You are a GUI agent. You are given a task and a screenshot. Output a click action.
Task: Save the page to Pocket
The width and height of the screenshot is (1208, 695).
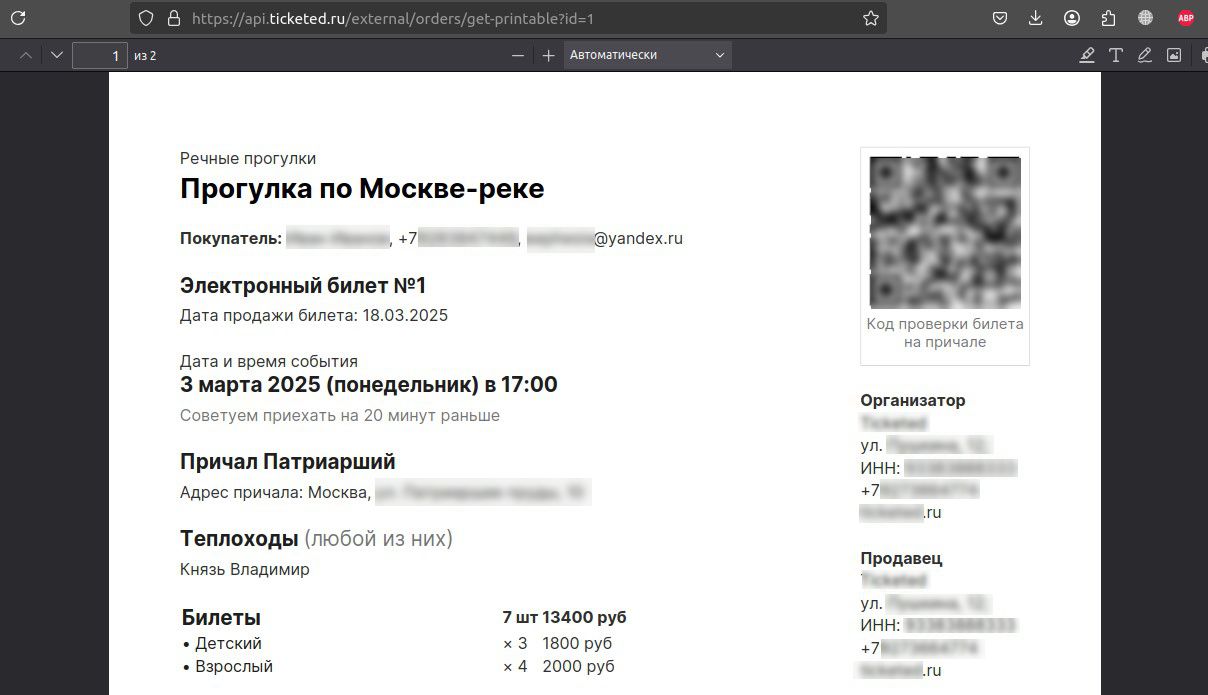point(998,17)
